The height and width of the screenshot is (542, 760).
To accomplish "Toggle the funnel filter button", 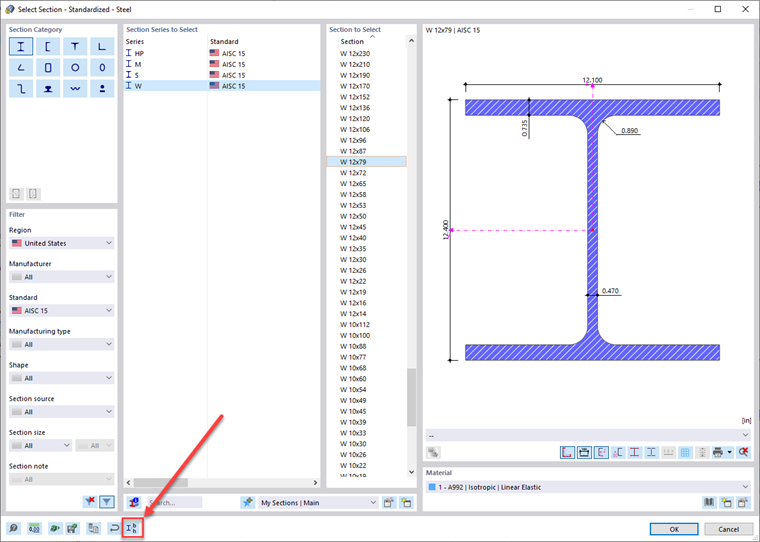I will click(107, 501).
